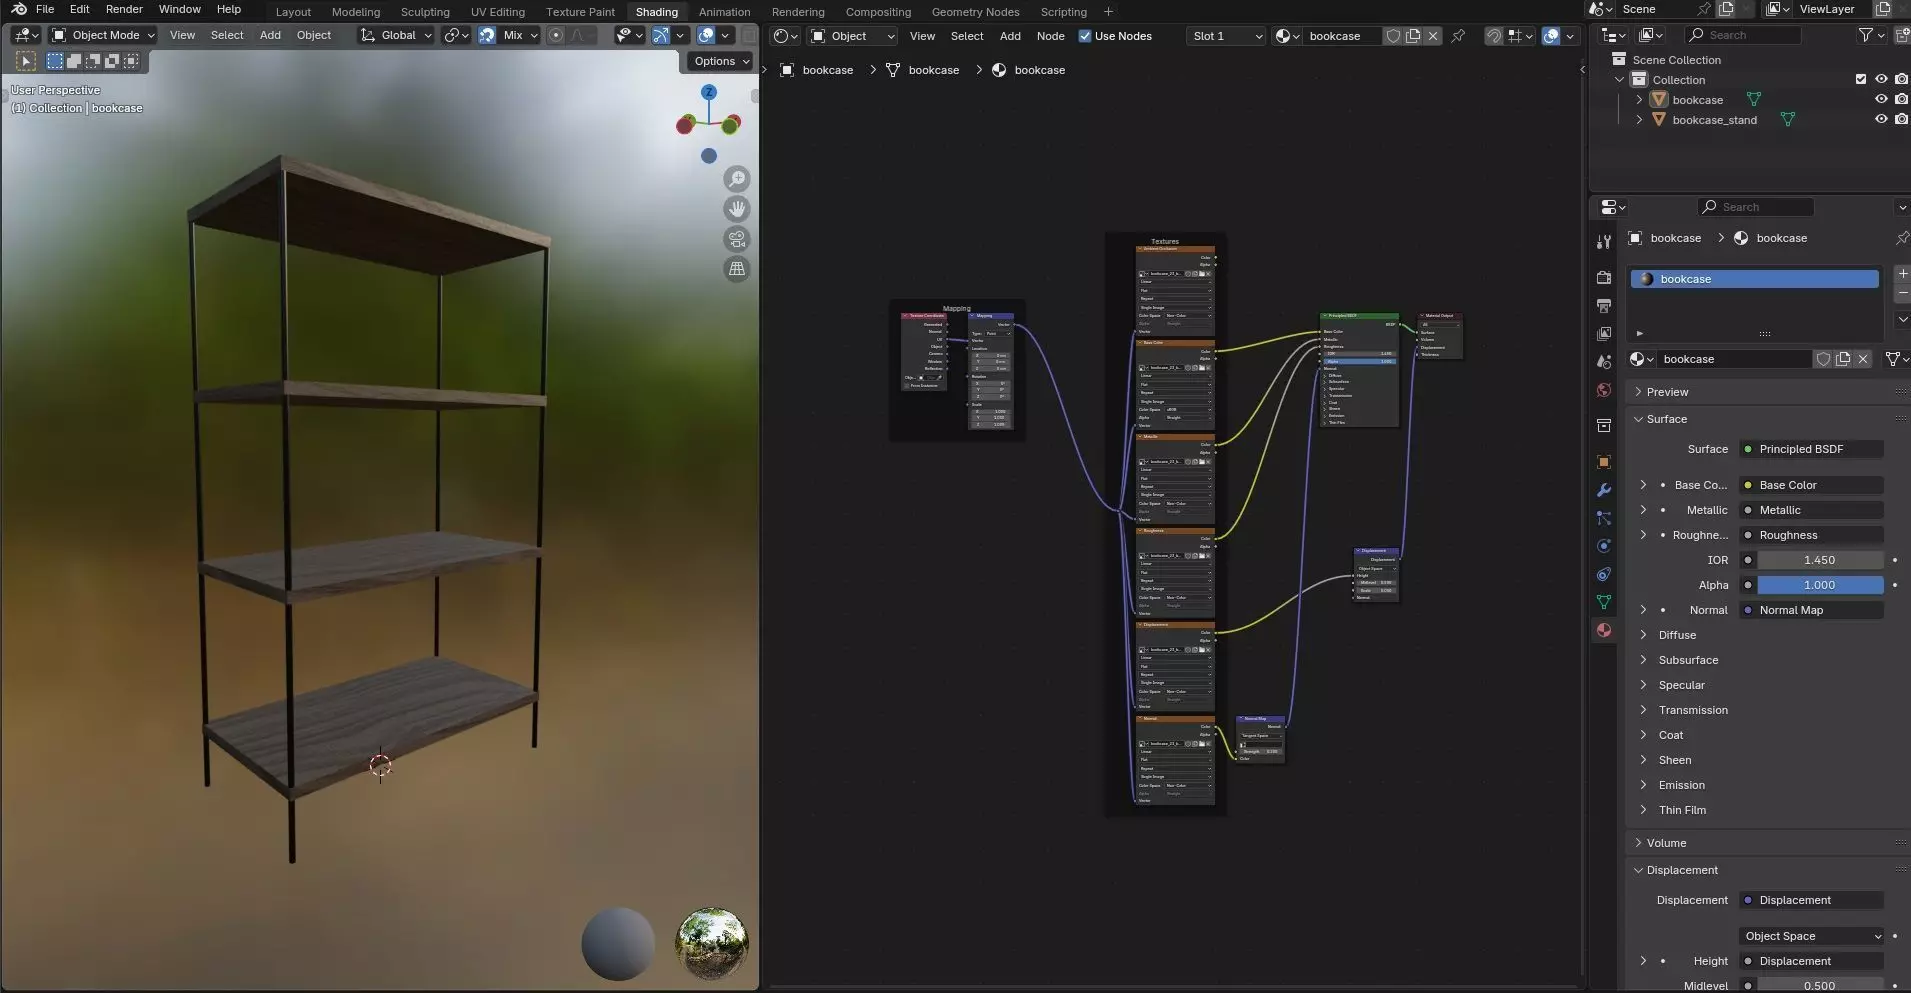The image size is (1911, 993).
Task: Disable bookcase render camera icon in outliner
Action: pyautogui.click(x=1901, y=100)
